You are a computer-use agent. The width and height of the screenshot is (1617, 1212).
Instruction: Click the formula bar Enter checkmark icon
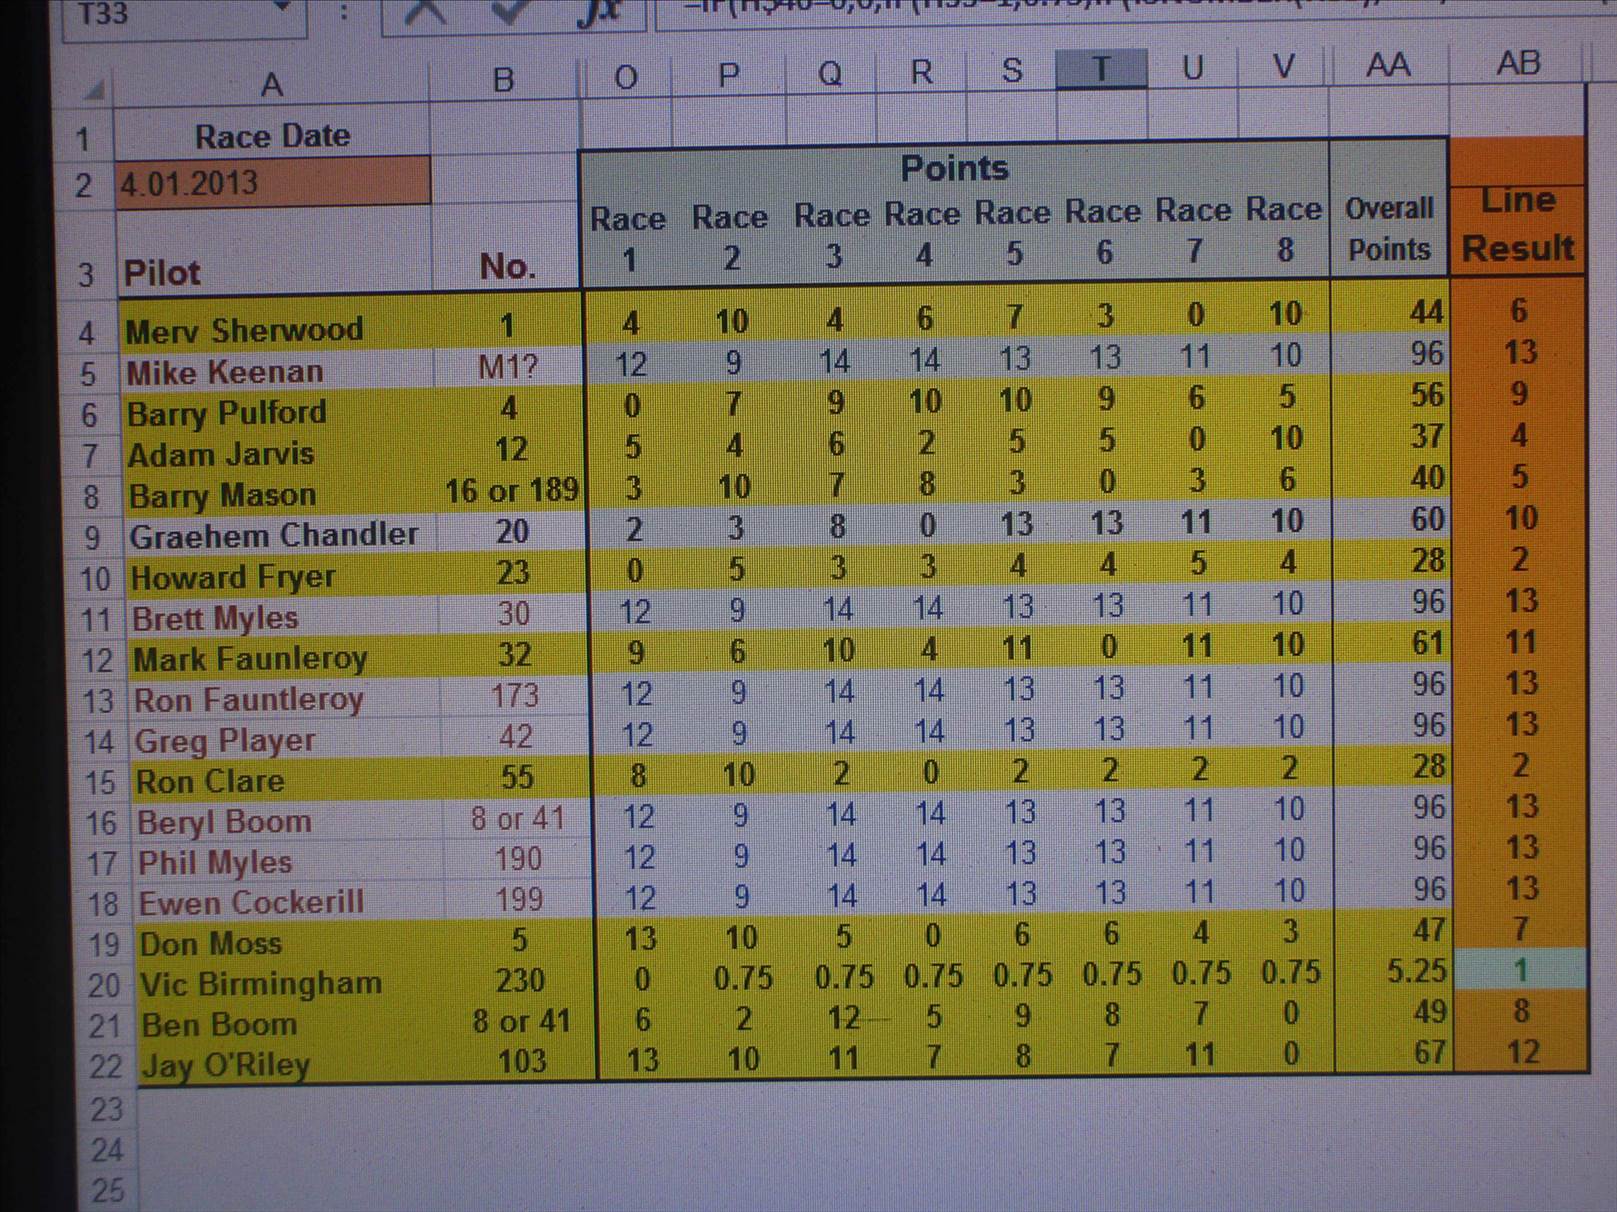[x=512, y=12]
